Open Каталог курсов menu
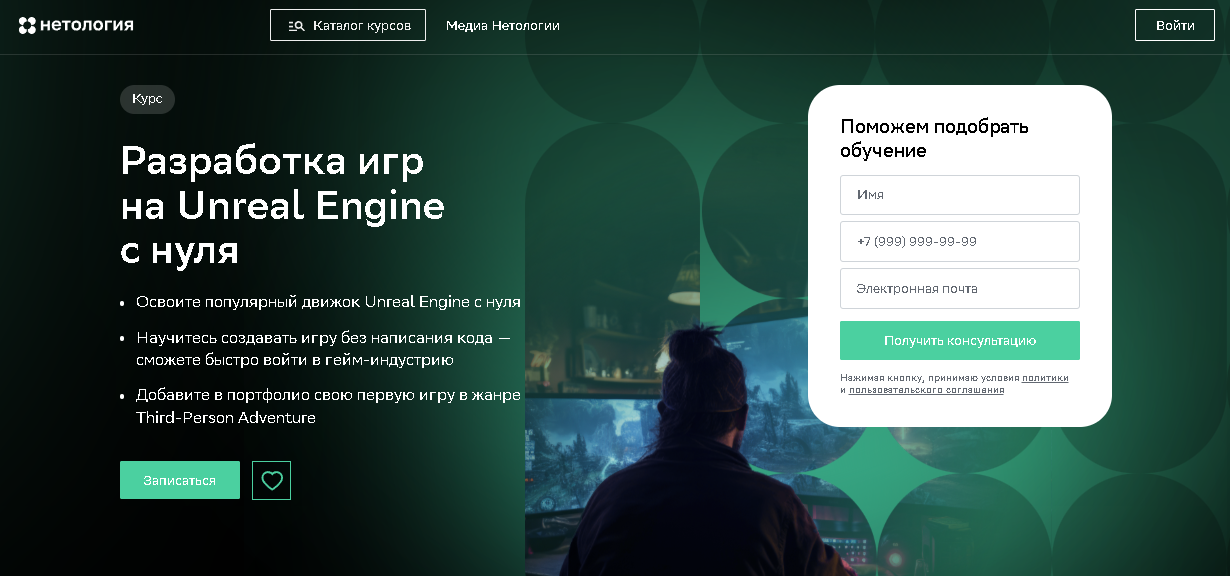1230x576 pixels. [x=348, y=25]
